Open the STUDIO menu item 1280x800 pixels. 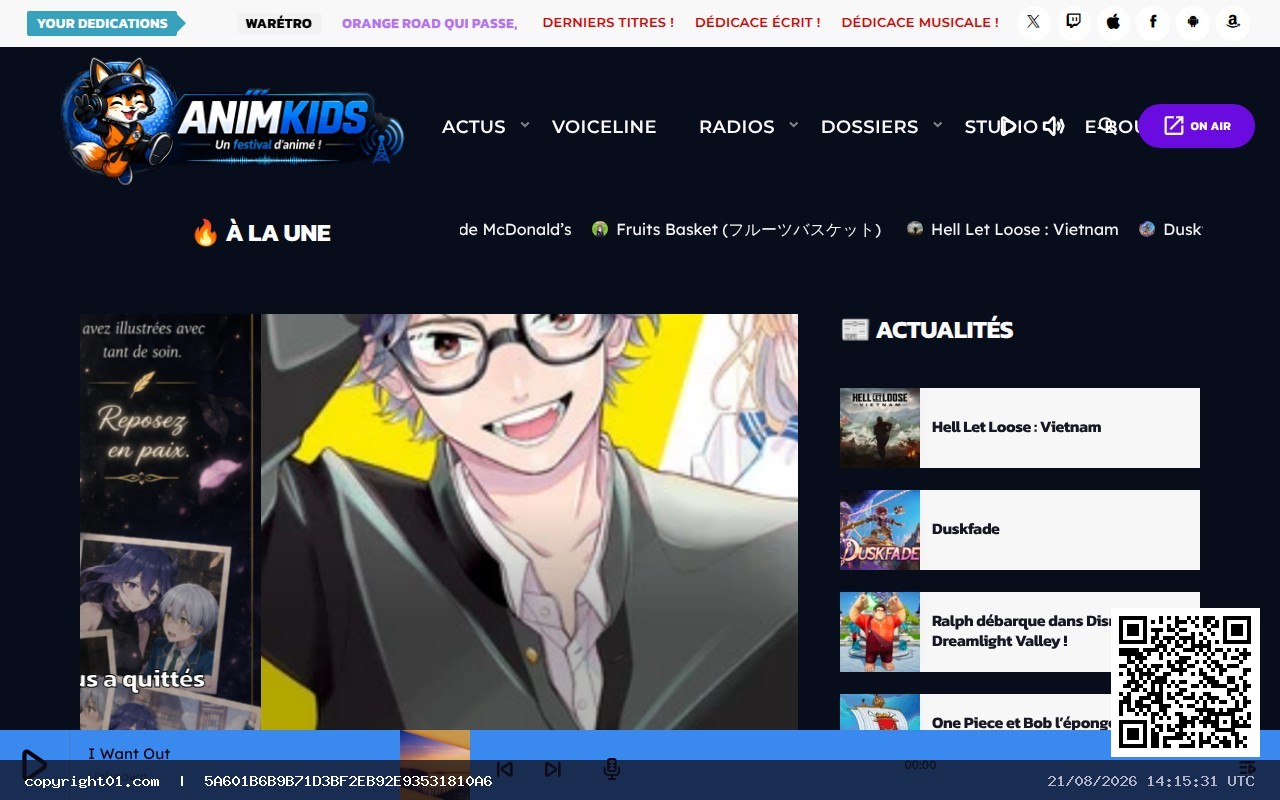point(1000,126)
